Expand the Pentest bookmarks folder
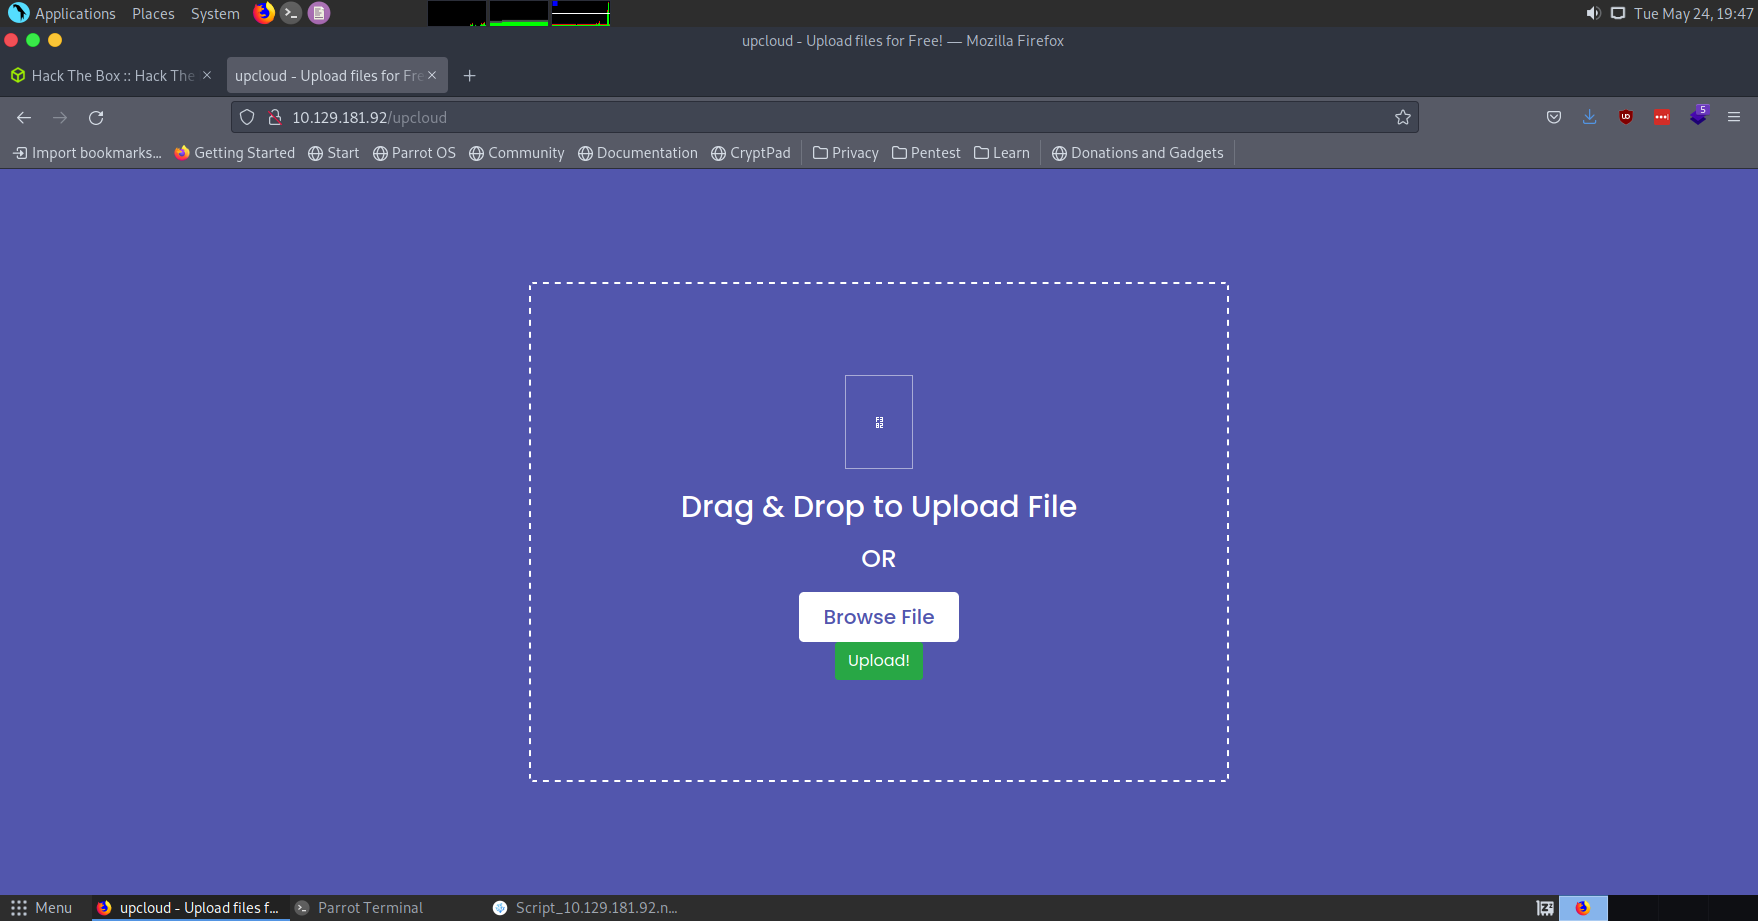 coord(926,153)
